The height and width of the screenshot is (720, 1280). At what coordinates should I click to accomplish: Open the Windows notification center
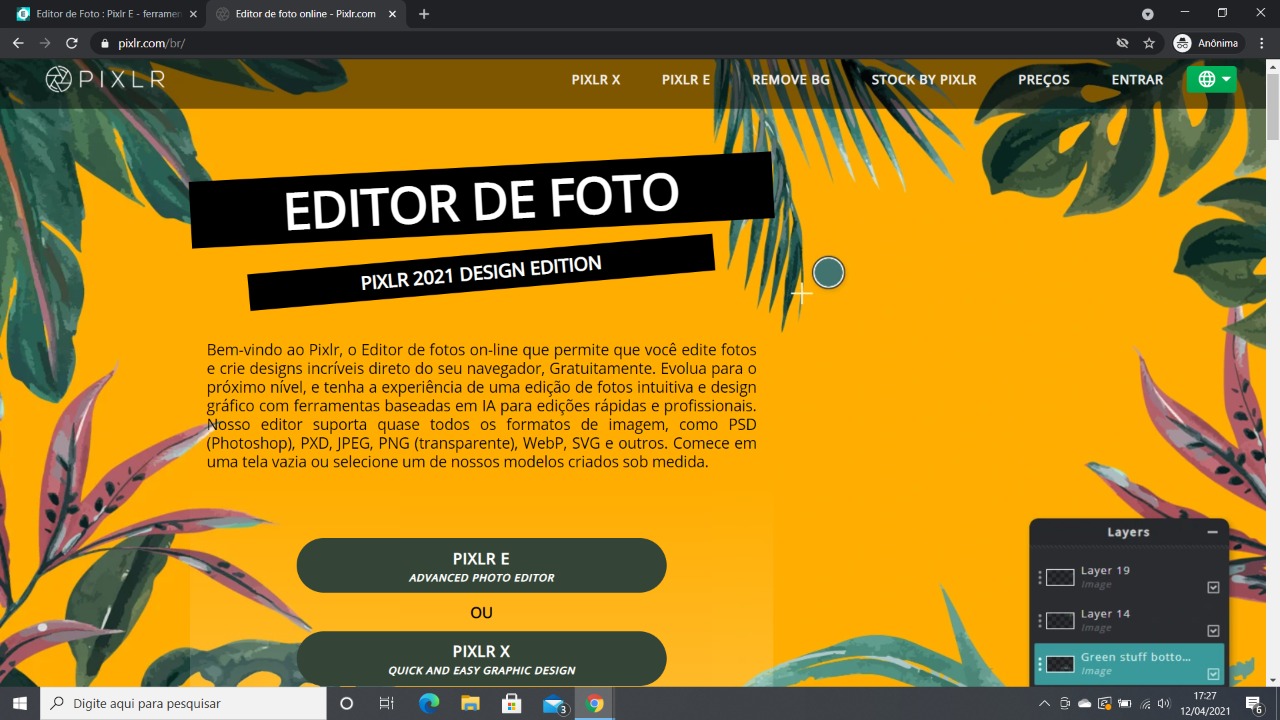pos(1253,704)
